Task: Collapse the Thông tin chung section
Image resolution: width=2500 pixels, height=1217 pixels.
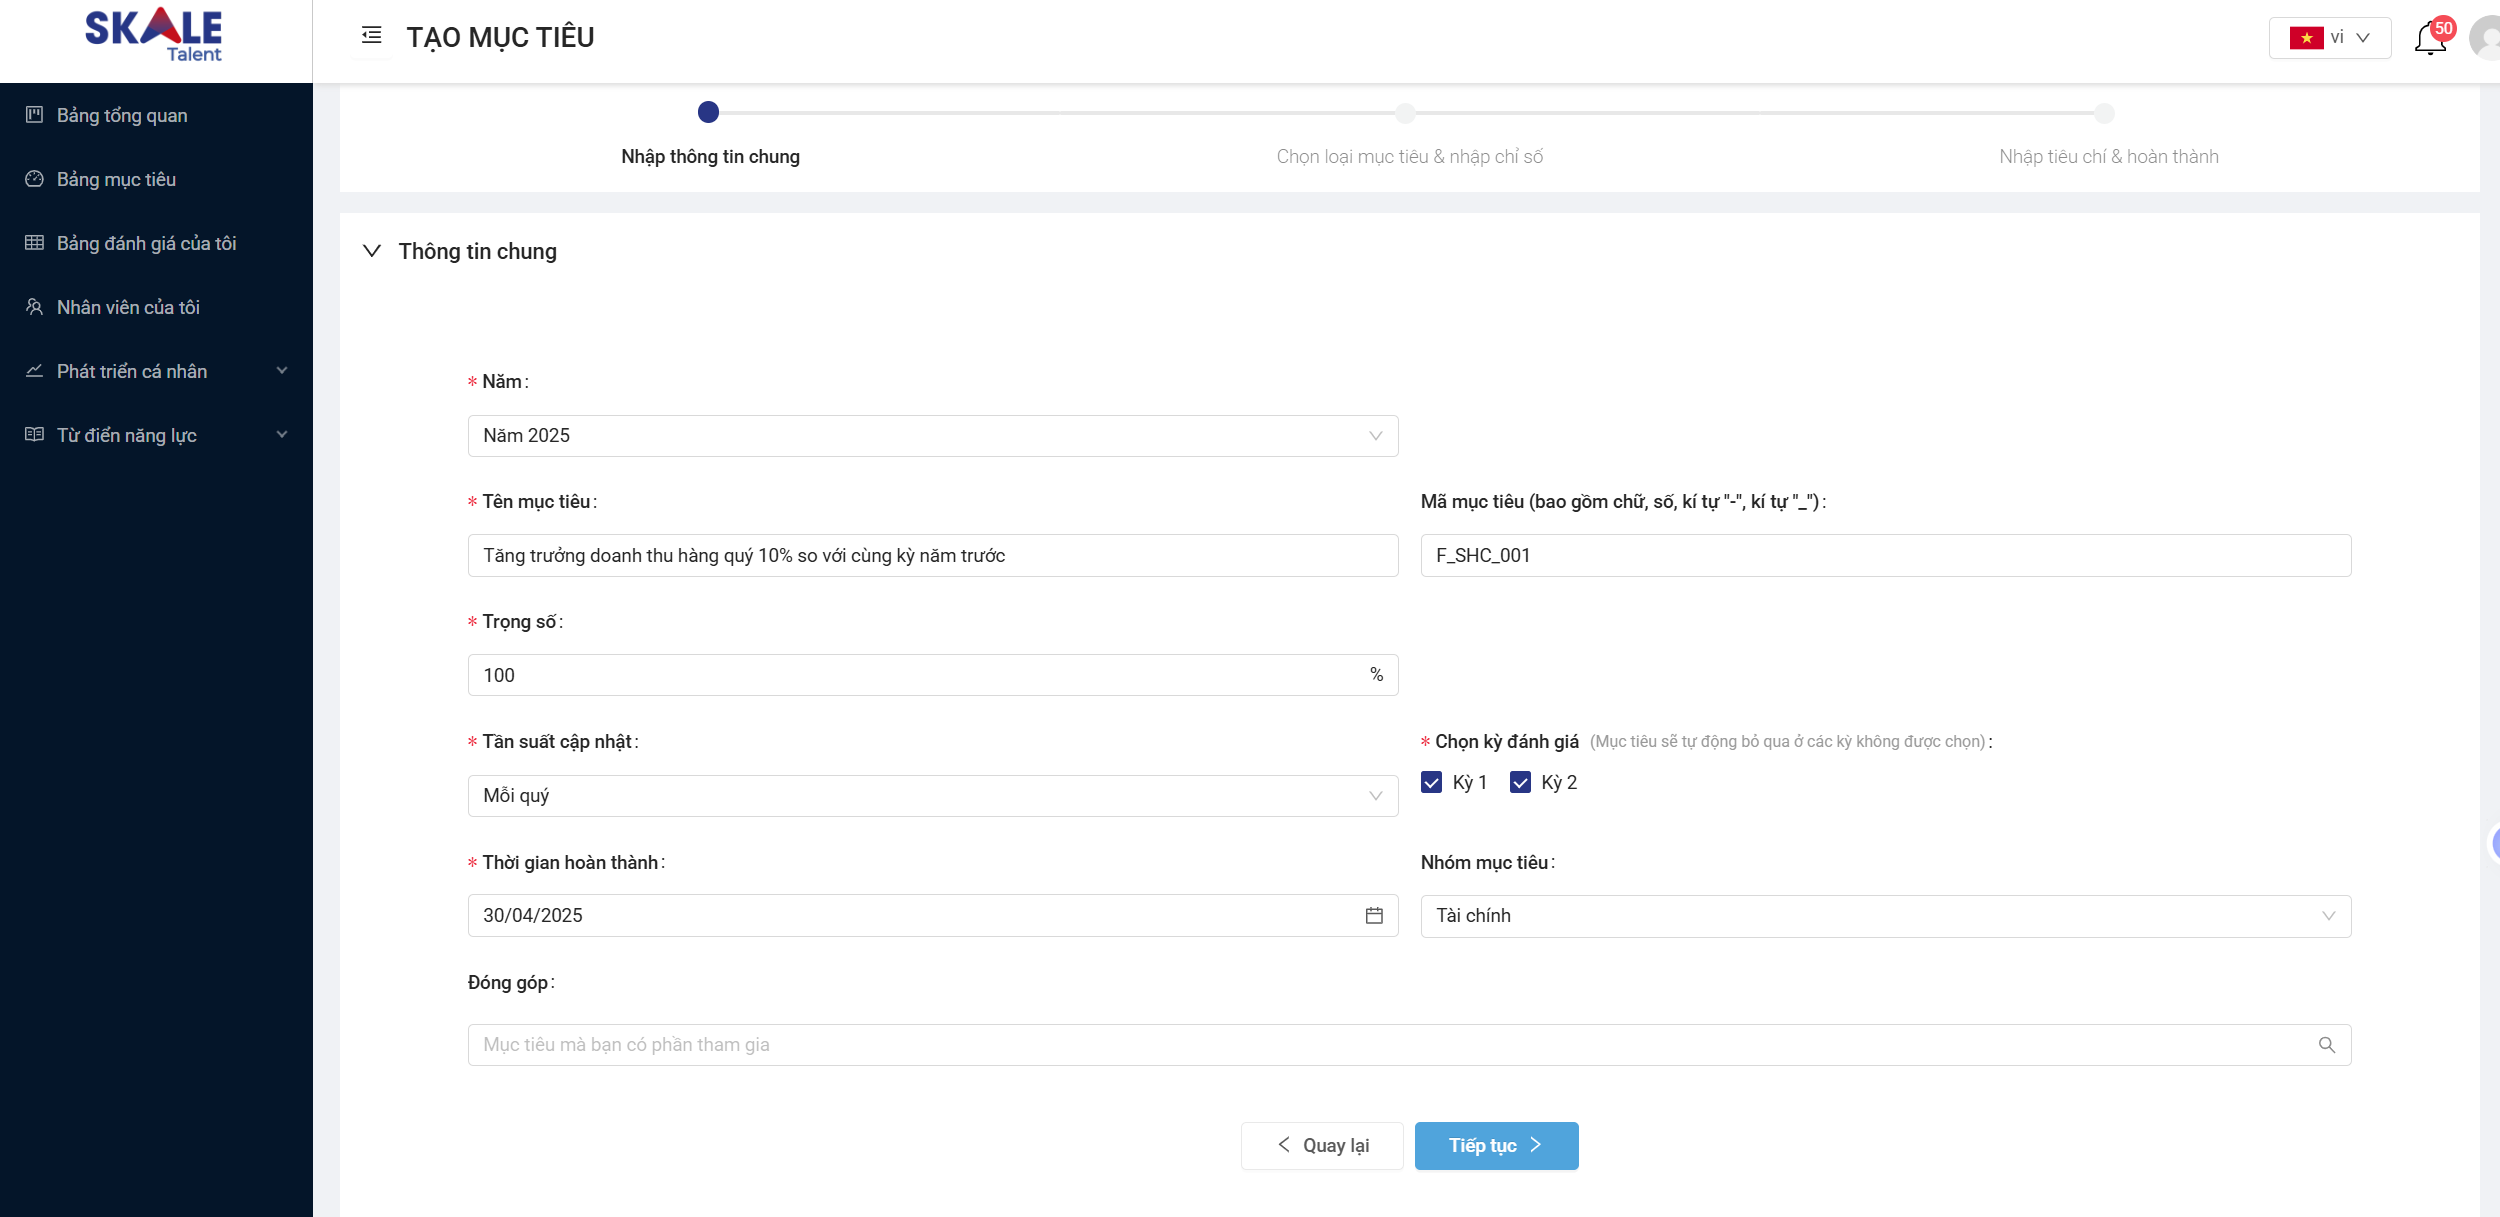Action: [x=372, y=251]
